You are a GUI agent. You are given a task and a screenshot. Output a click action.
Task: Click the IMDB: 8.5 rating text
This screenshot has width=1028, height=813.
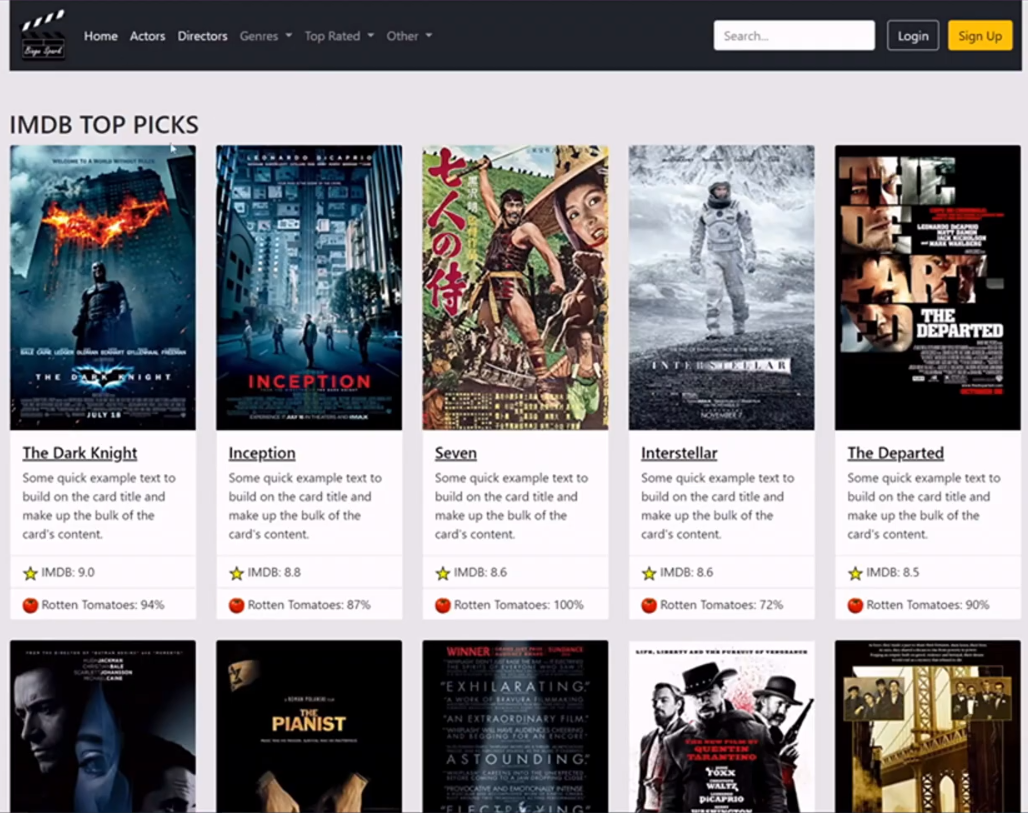coord(893,572)
